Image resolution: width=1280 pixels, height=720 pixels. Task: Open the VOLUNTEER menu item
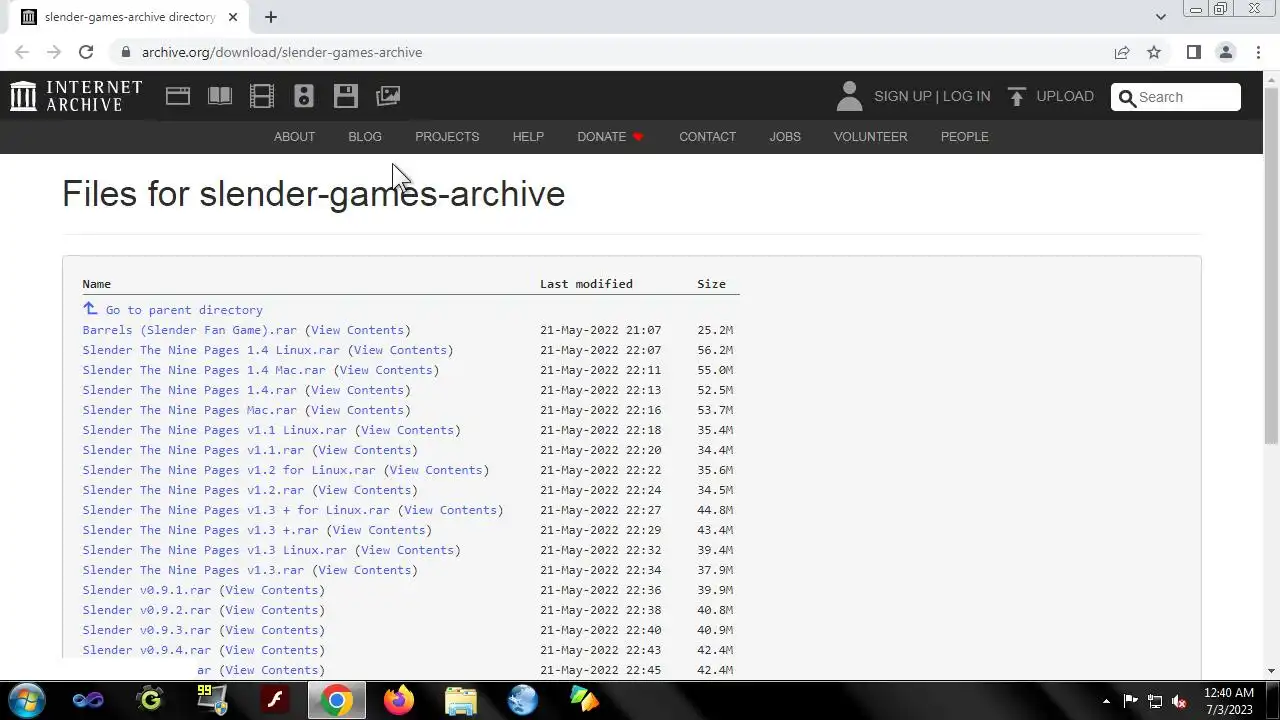[870, 137]
